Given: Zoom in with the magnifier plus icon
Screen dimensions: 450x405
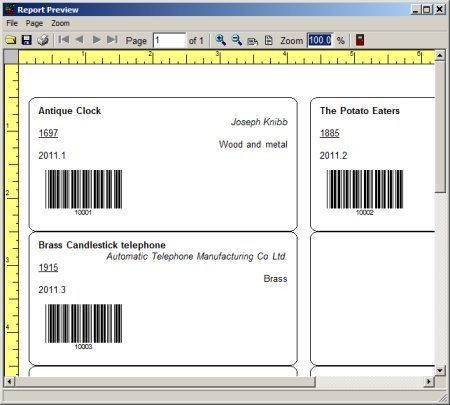Looking at the screenshot, I should coord(220,40).
